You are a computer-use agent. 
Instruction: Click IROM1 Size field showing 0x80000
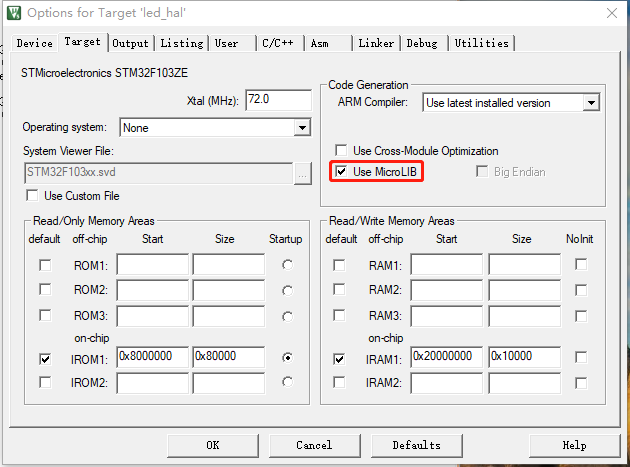click(x=229, y=357)
